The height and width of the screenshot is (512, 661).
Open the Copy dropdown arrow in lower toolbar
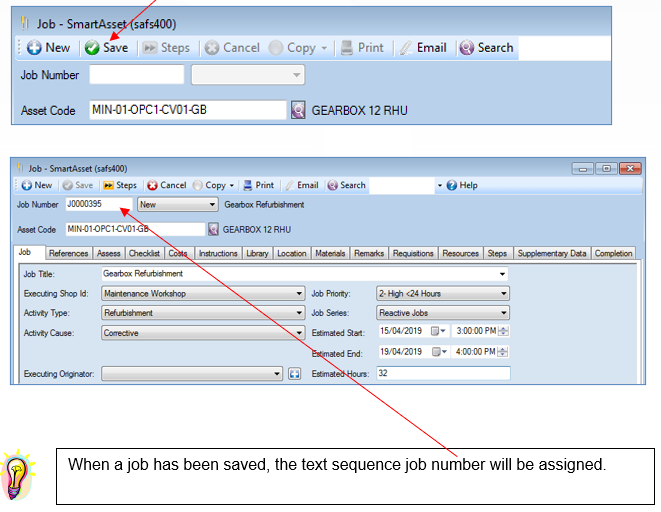pyautogui.click(x=231, y=185)
